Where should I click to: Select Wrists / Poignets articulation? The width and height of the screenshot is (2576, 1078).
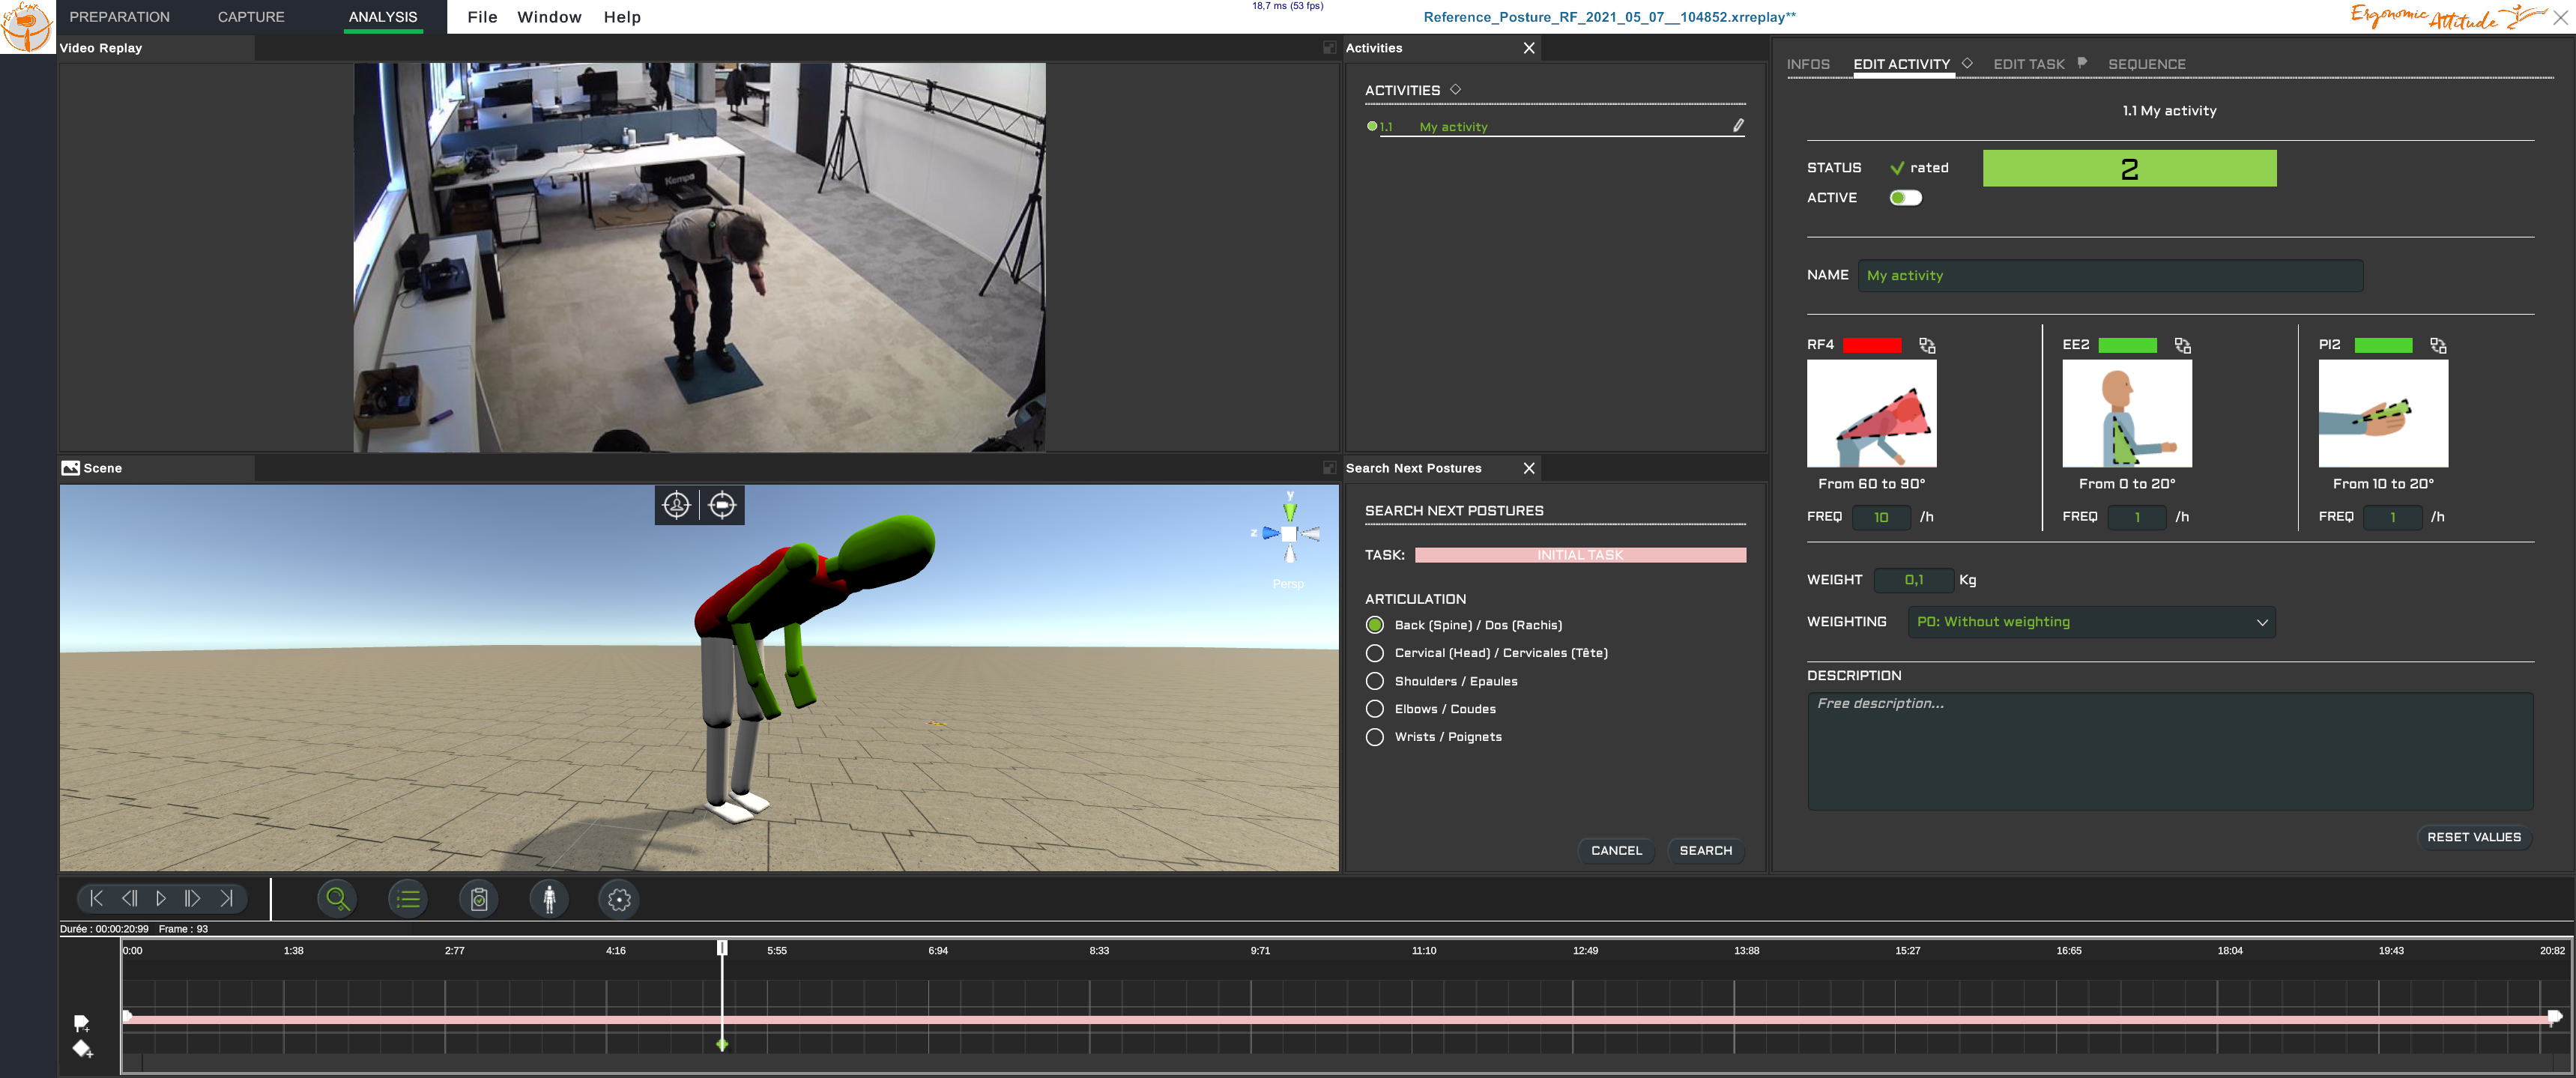point(1375,737)
